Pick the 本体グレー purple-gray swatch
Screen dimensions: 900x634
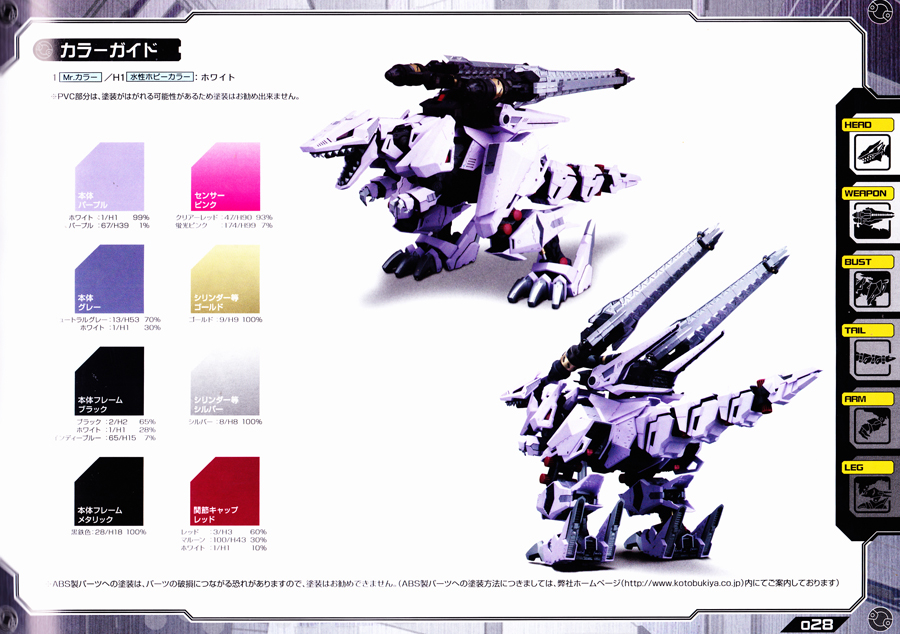[x=110, y=279]
